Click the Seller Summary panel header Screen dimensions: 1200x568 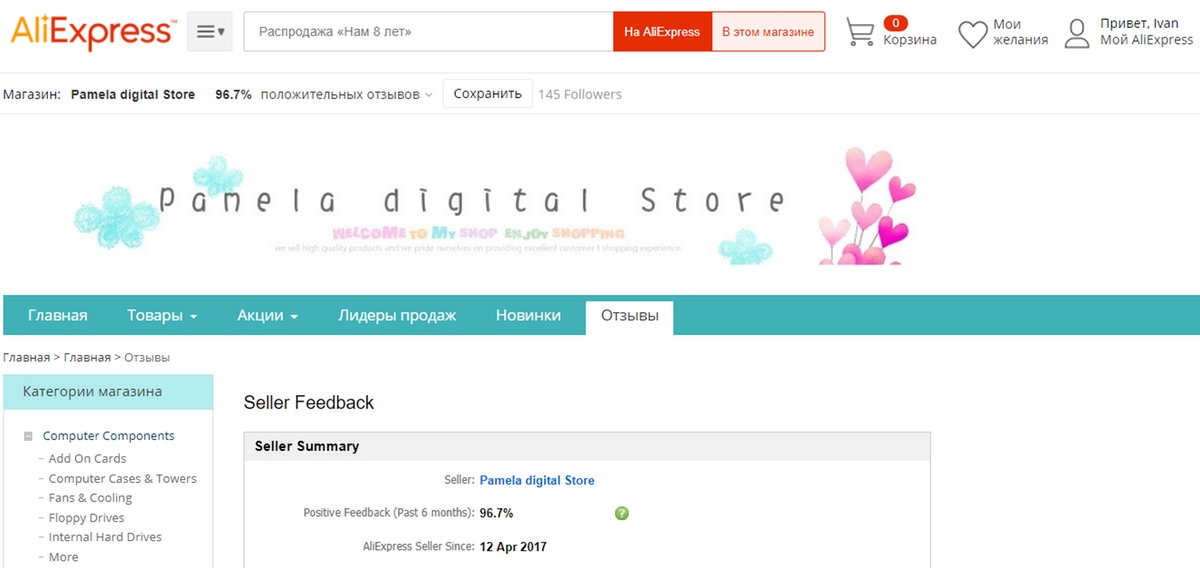click(x=587, y=446)
